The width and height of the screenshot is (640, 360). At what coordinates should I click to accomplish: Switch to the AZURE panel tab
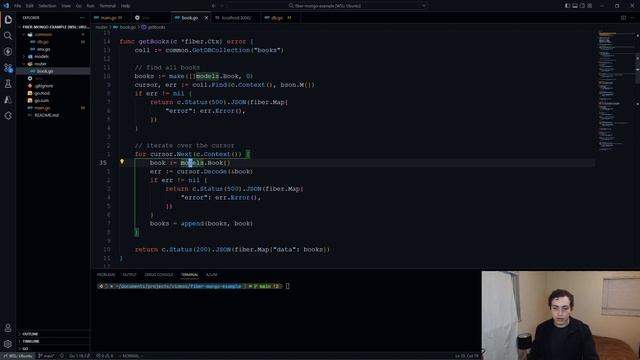point(211,275)
